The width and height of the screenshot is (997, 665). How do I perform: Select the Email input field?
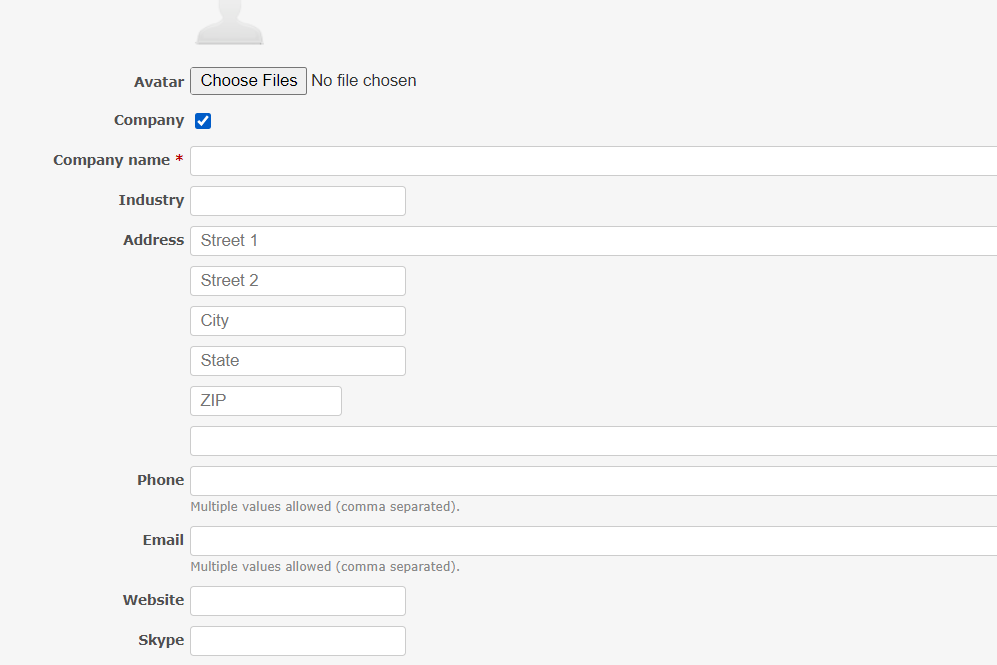tap(500, 540)
